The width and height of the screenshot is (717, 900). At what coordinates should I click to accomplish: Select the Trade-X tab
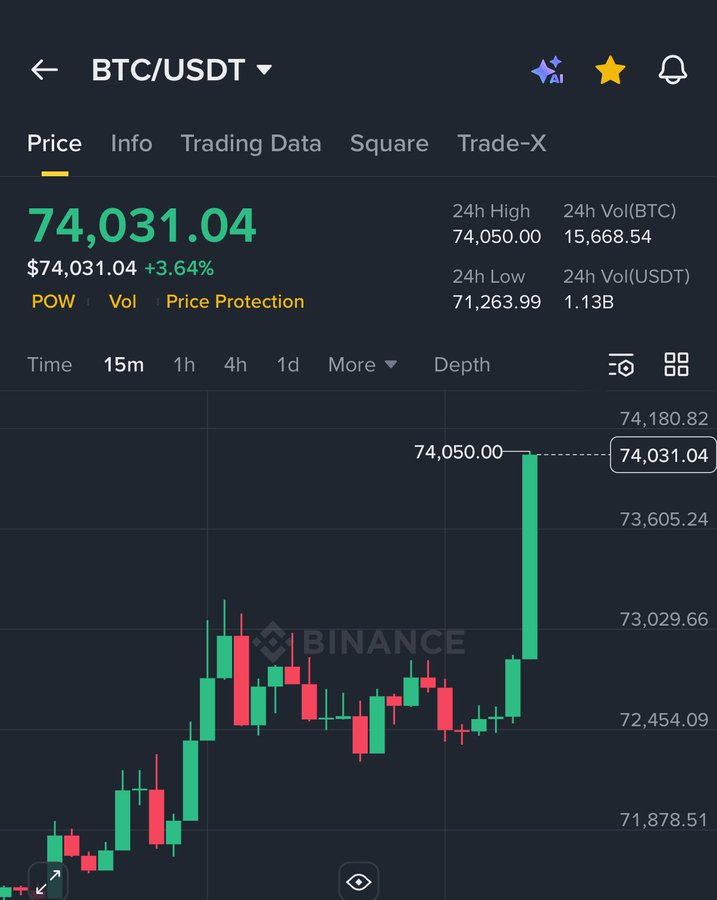502,143
